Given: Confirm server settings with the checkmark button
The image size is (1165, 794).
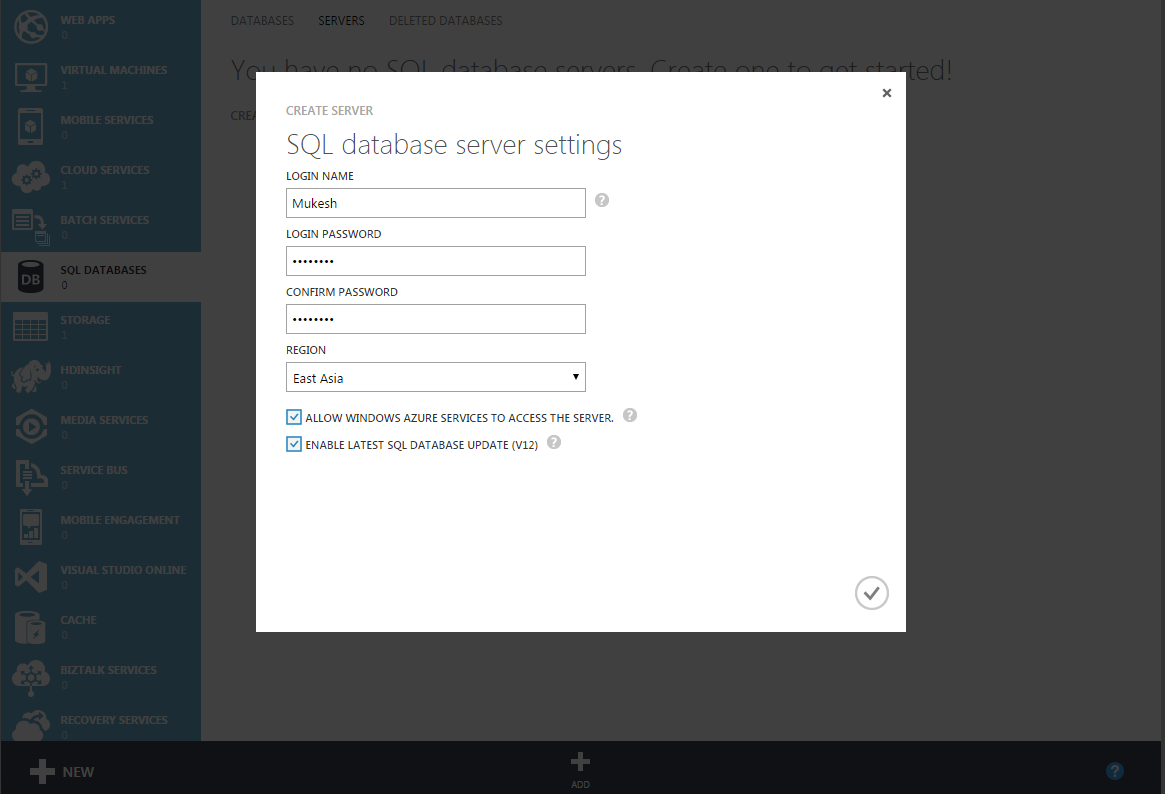Looking at the screenshot, I should point(872,593).
